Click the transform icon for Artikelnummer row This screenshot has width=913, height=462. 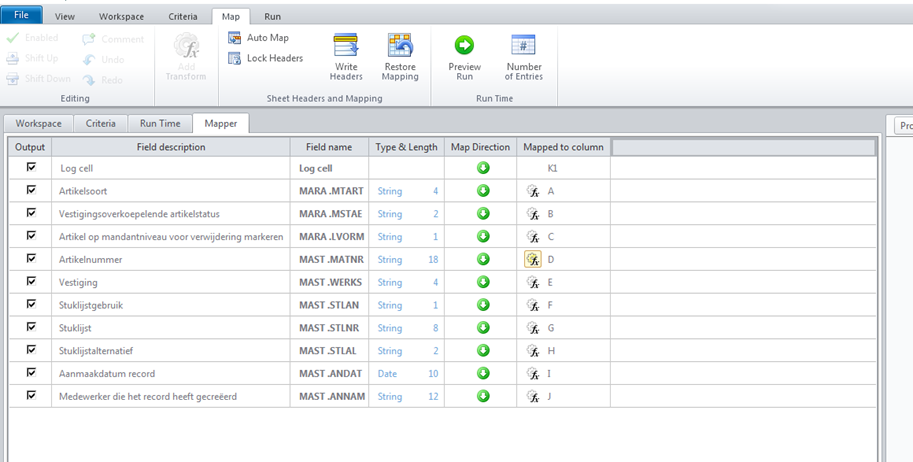coord(533,259)
